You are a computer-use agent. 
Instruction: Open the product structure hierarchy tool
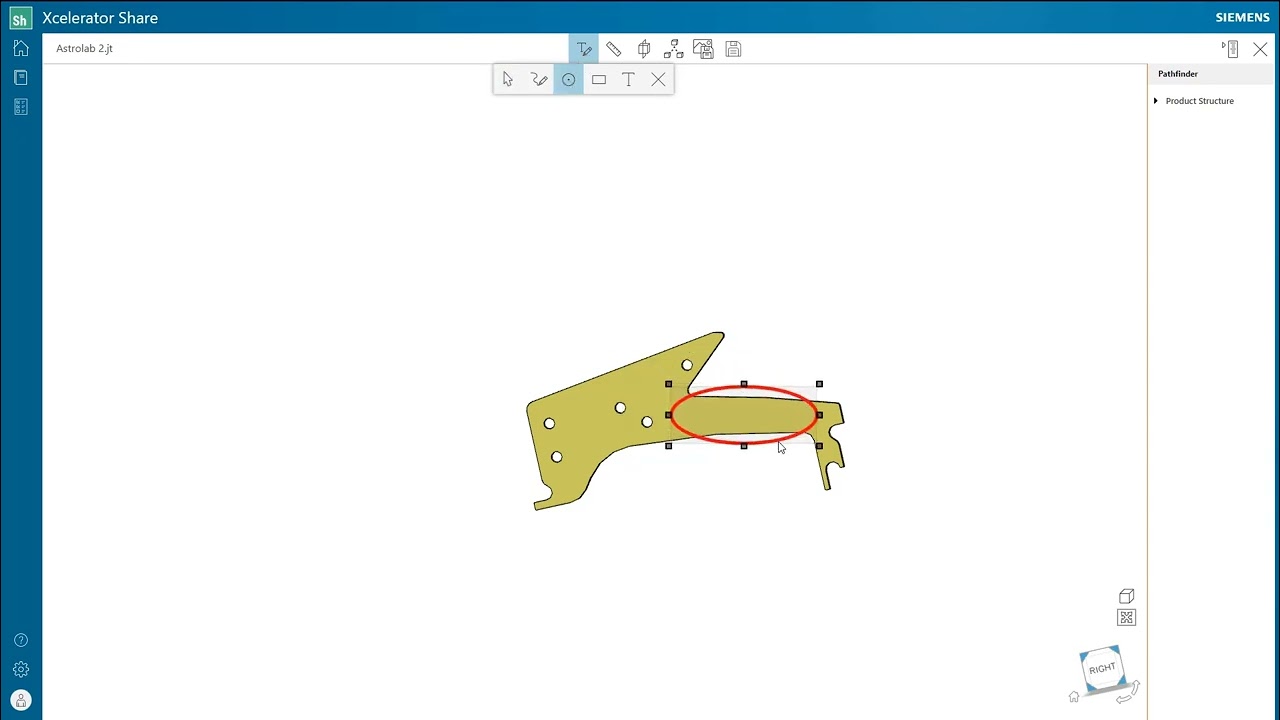click(x=673, y=49)
